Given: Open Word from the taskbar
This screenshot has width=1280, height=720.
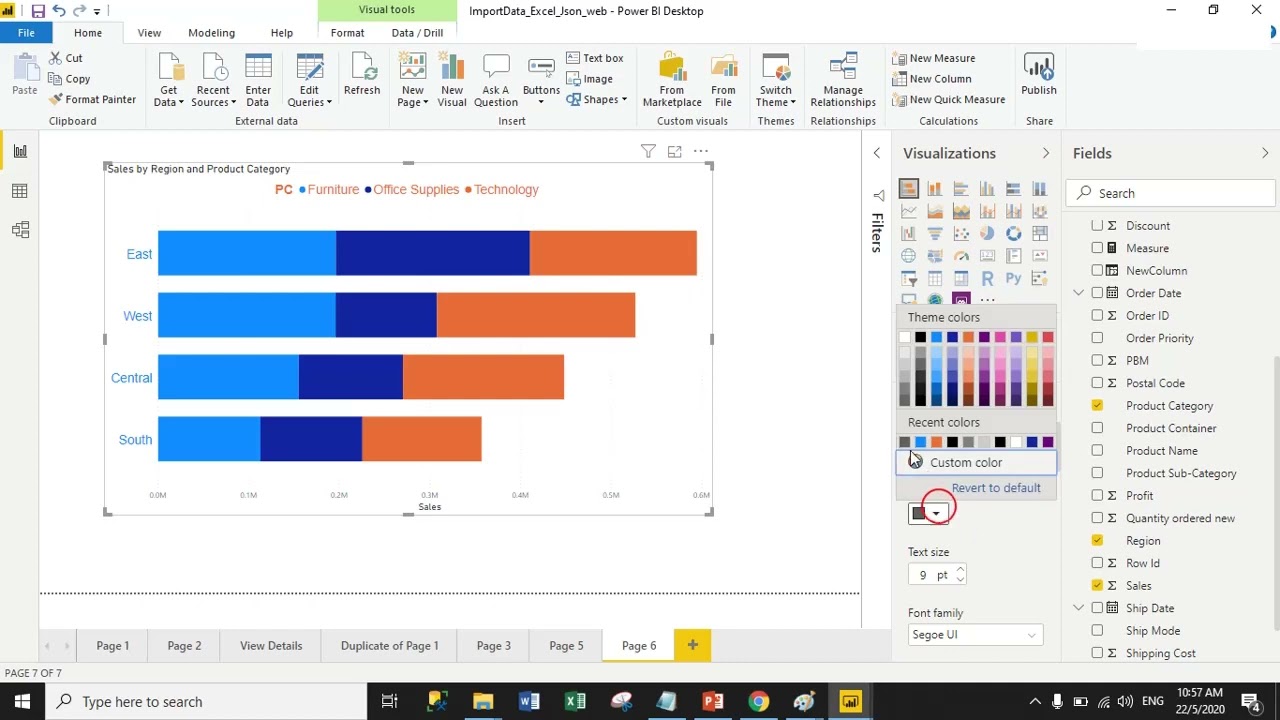Looking at the screenshot, I should point(529,701).
